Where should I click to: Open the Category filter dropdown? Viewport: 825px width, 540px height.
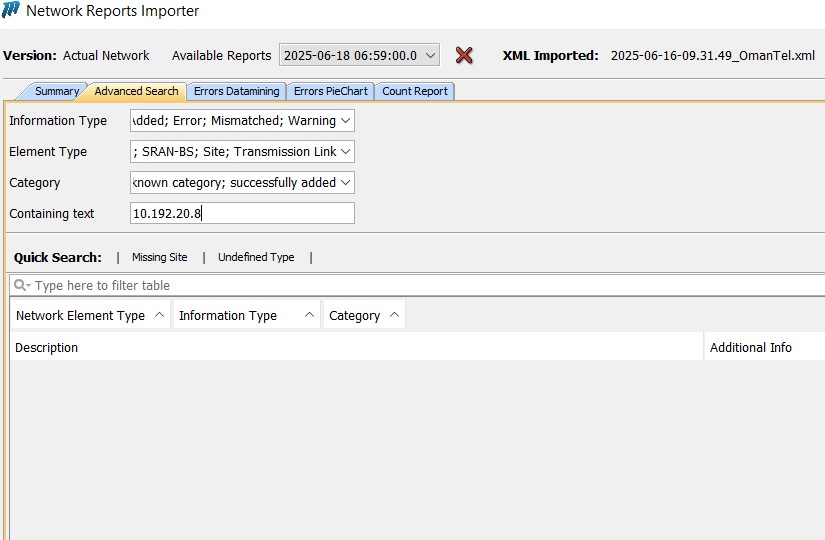coord(242,183)
